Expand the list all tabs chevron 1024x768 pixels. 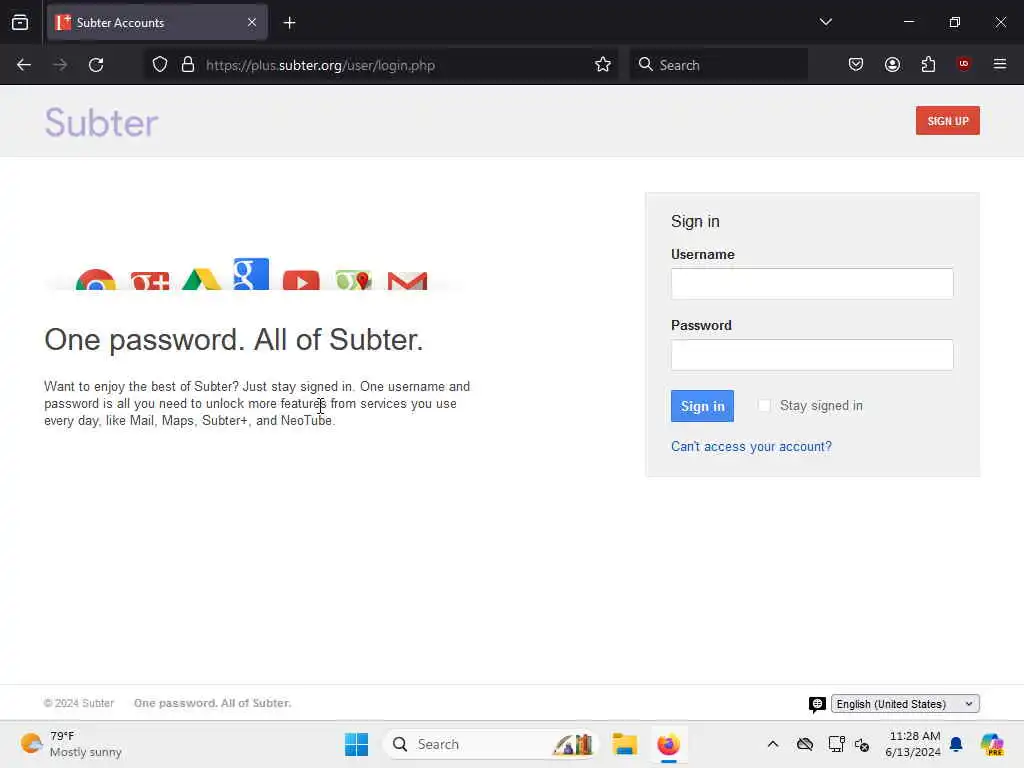click(825, 22)
